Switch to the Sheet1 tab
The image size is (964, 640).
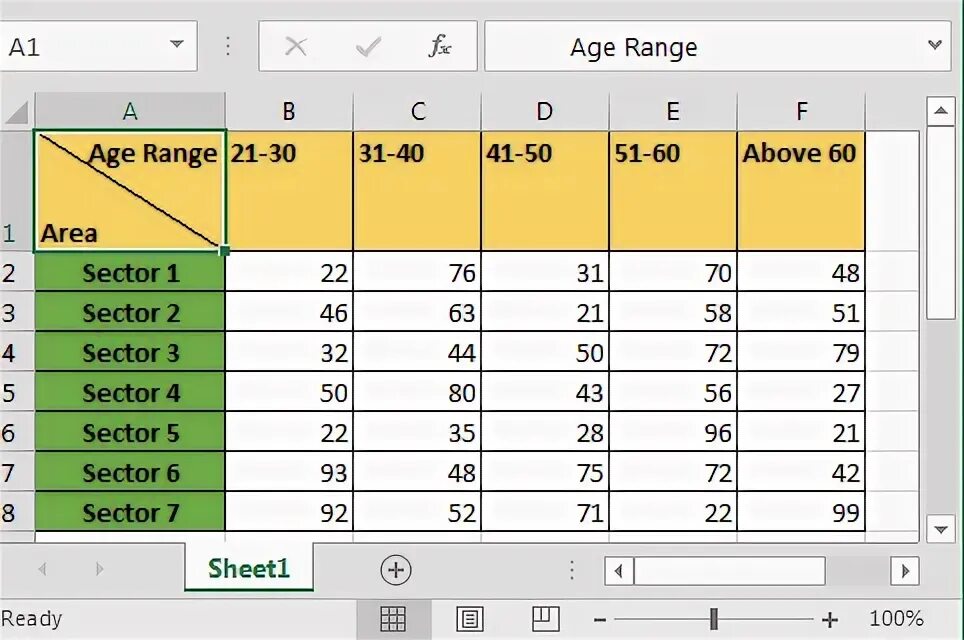pyautogui.click(x=248, y=567)
